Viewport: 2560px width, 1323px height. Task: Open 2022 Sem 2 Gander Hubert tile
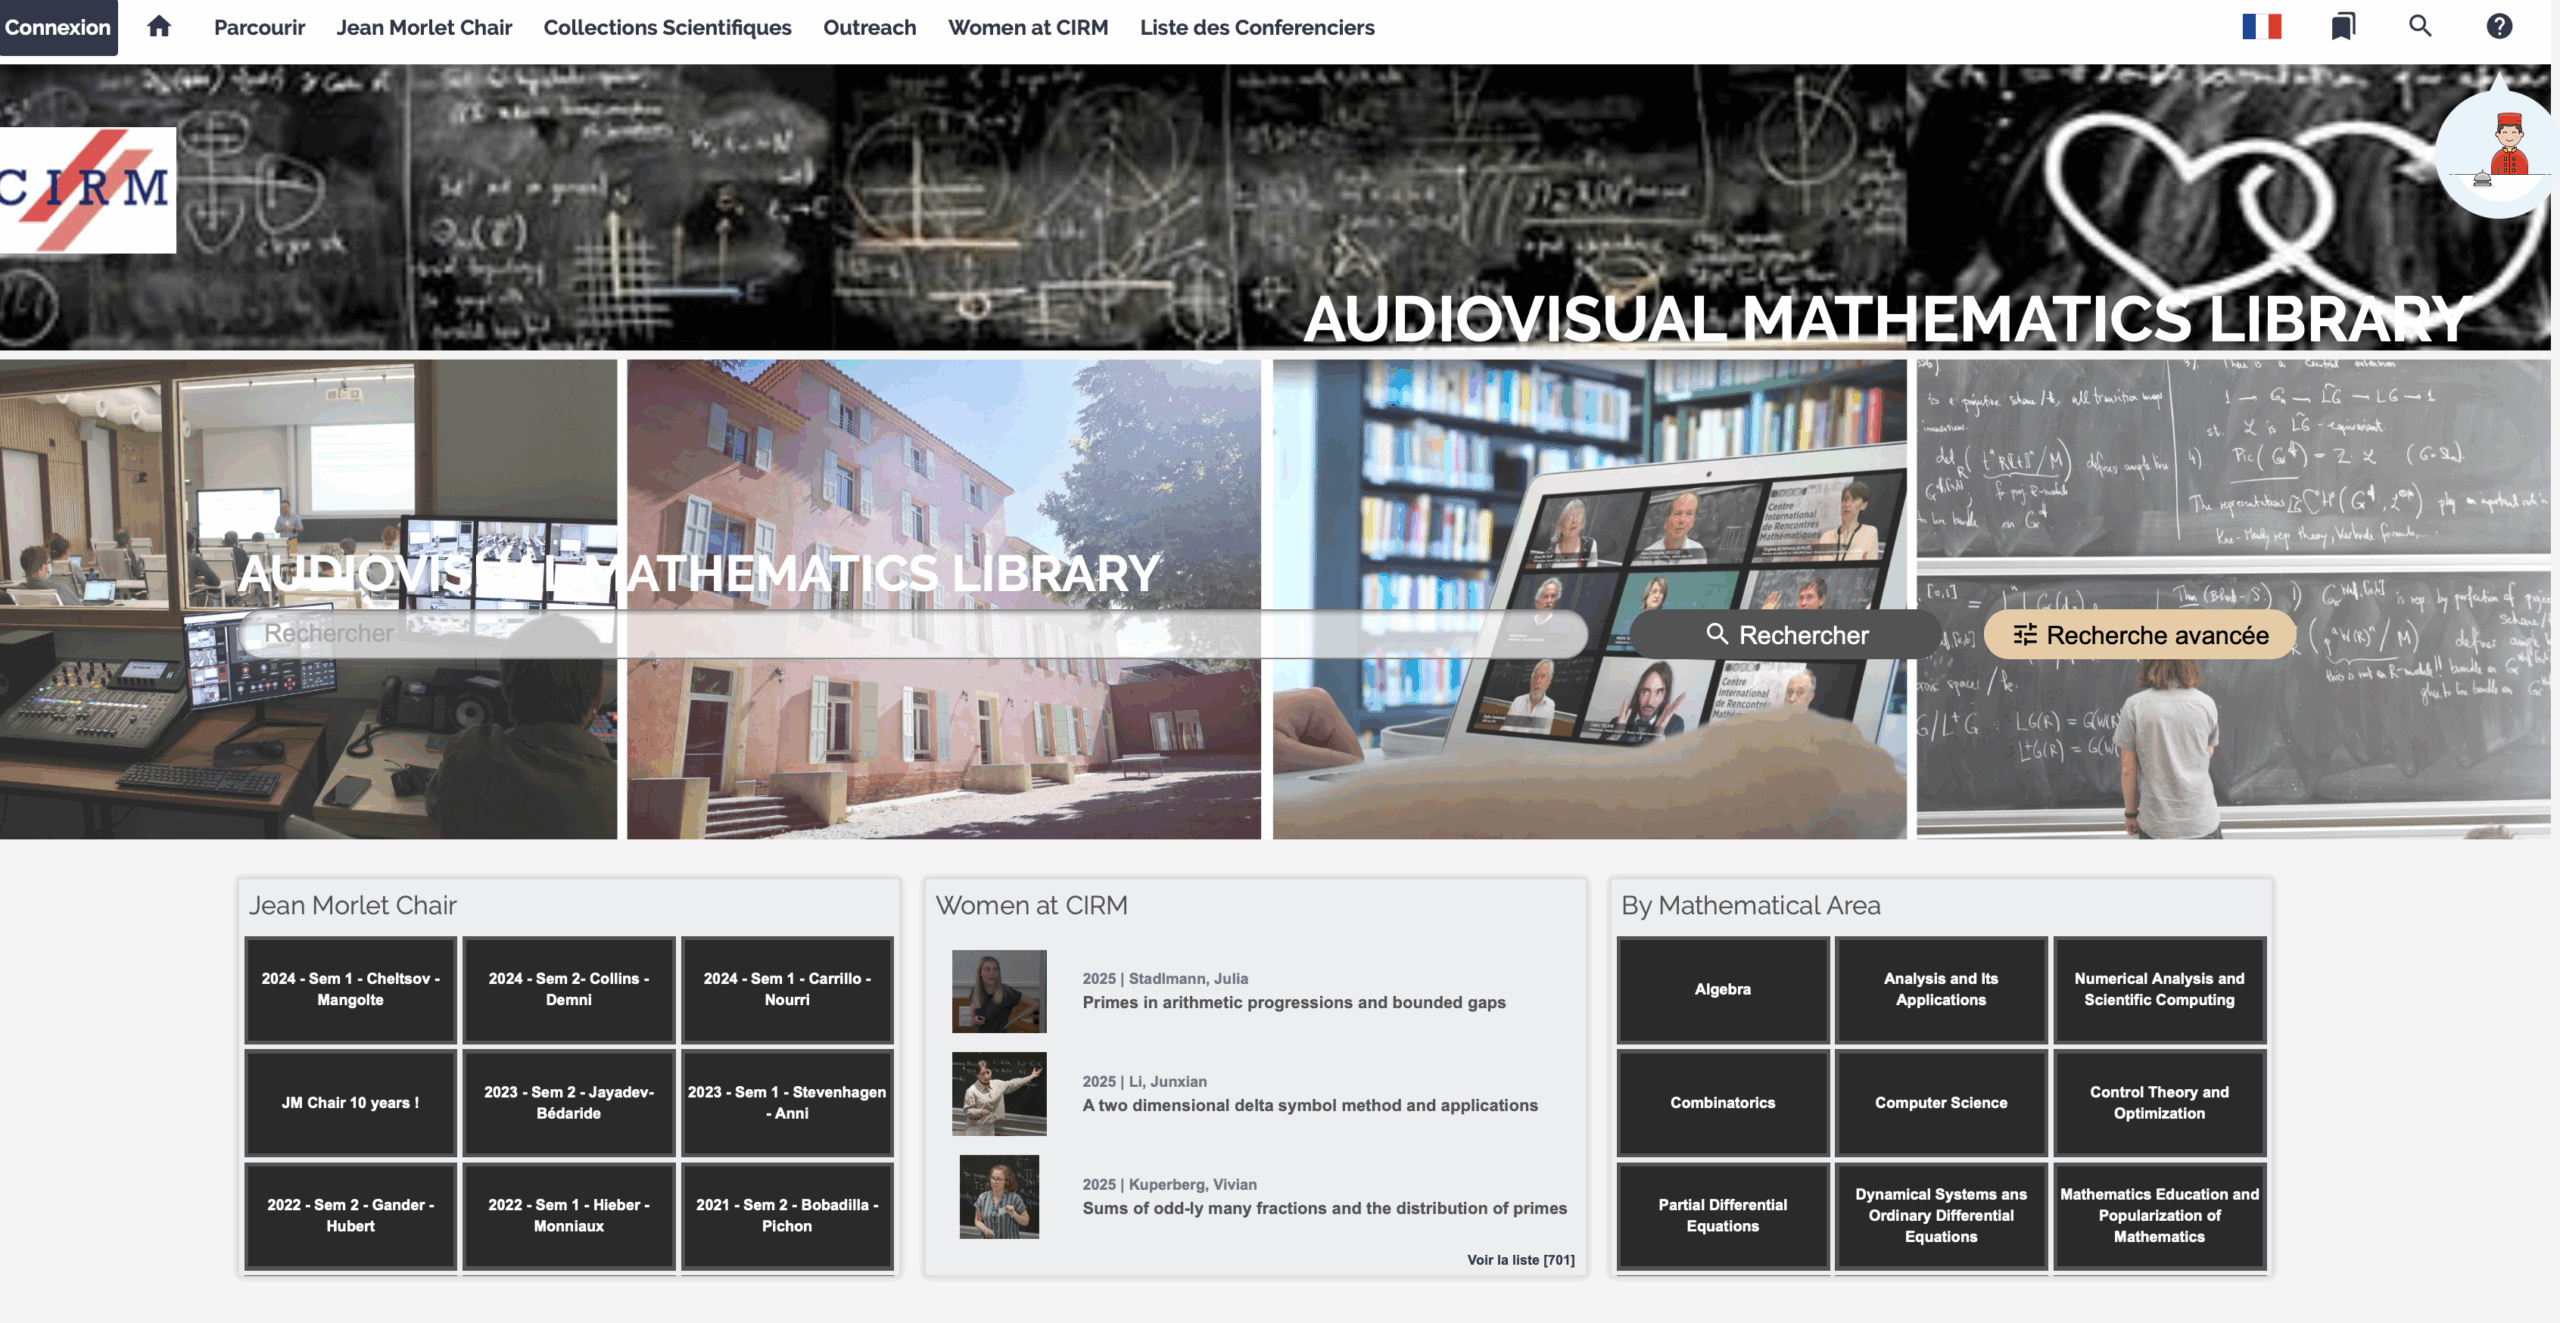(351, 1215)
